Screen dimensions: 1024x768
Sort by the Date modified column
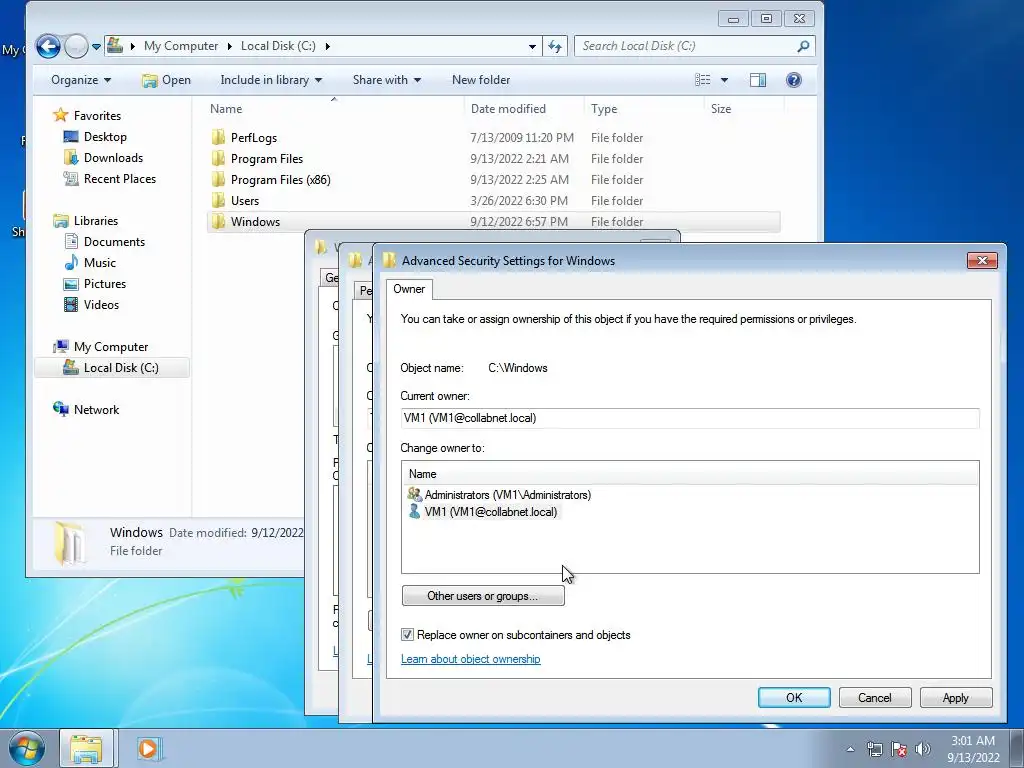(524, 108)
